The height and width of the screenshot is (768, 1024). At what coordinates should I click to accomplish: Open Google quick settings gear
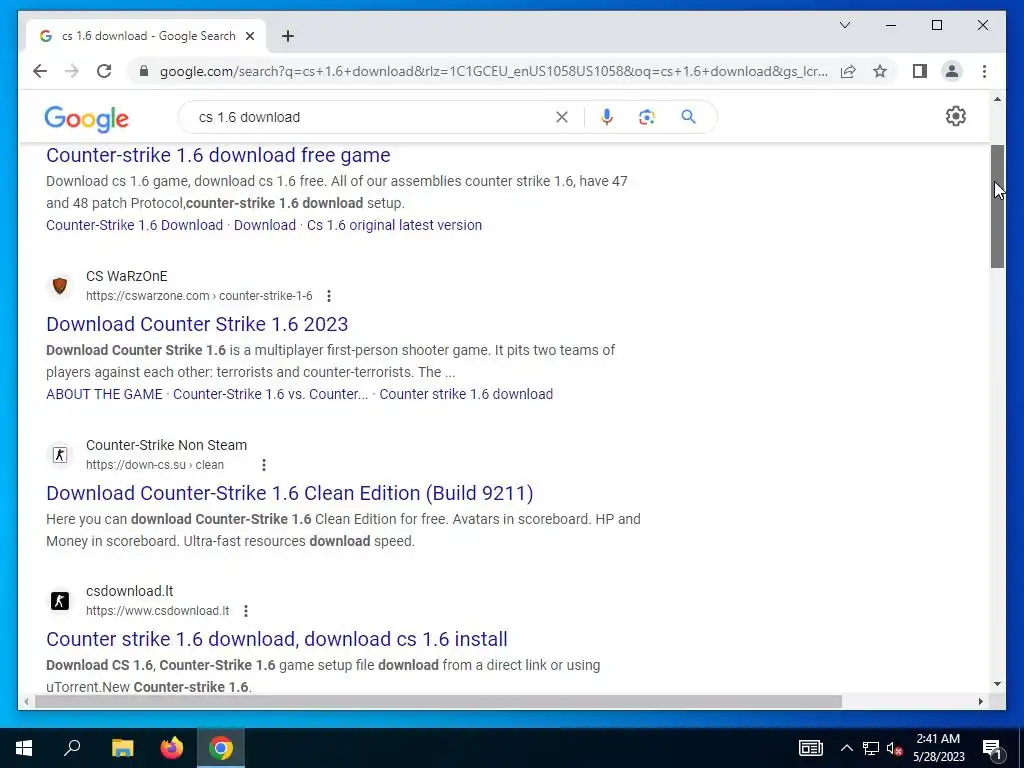tap(955, 116)
